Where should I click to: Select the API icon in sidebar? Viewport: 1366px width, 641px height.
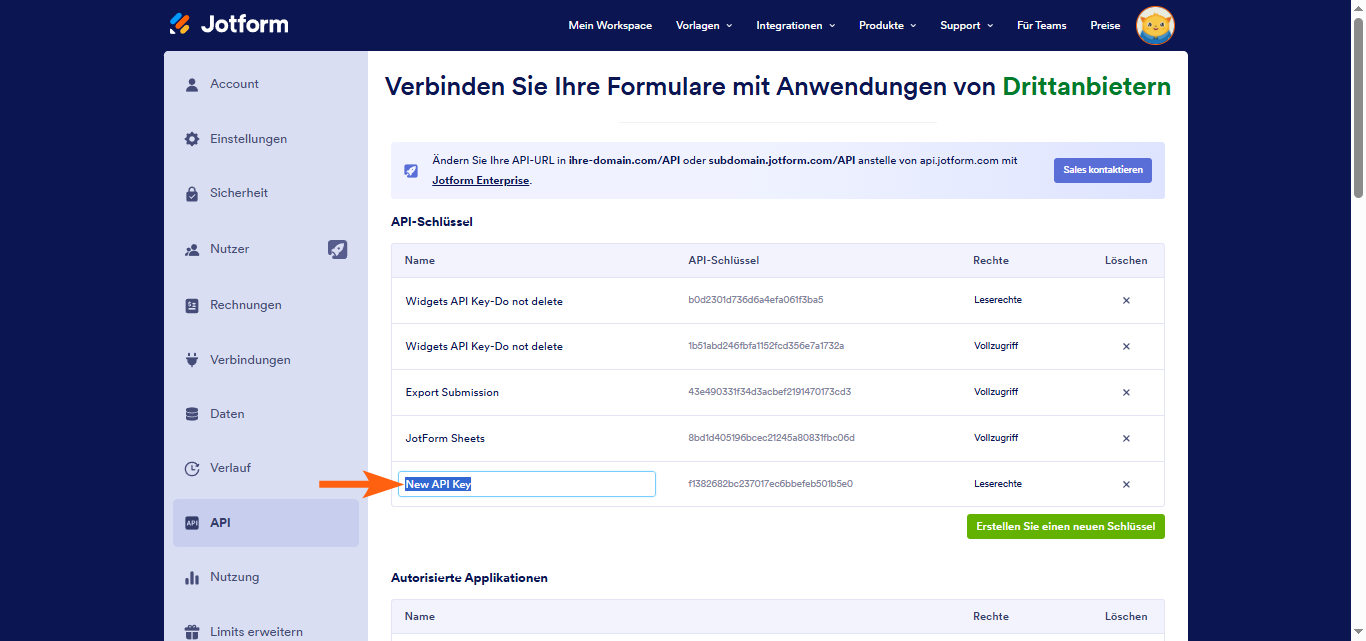[x=192, y=523]
